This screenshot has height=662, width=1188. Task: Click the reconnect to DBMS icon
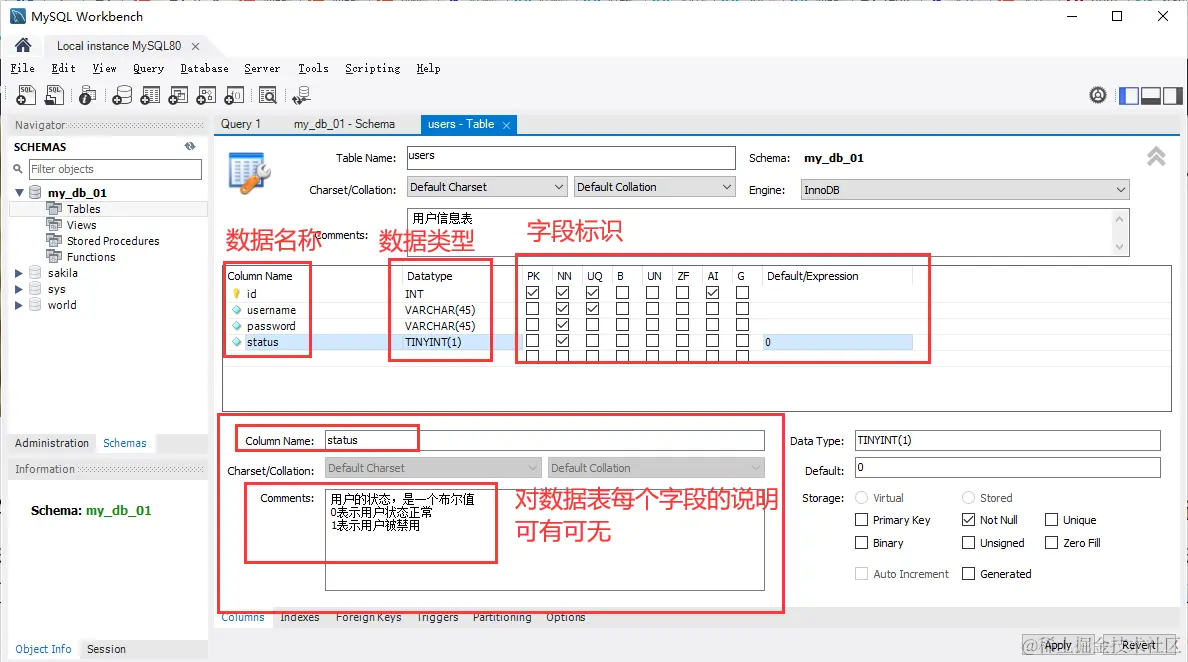coord(302,95)
